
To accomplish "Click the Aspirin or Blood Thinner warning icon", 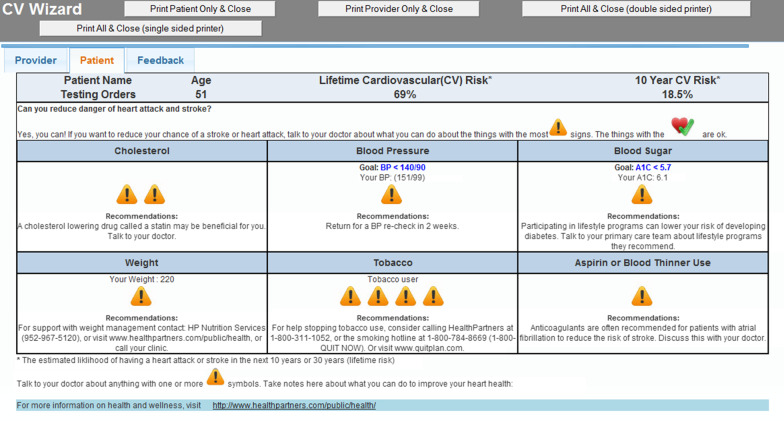I will point(642,297).
